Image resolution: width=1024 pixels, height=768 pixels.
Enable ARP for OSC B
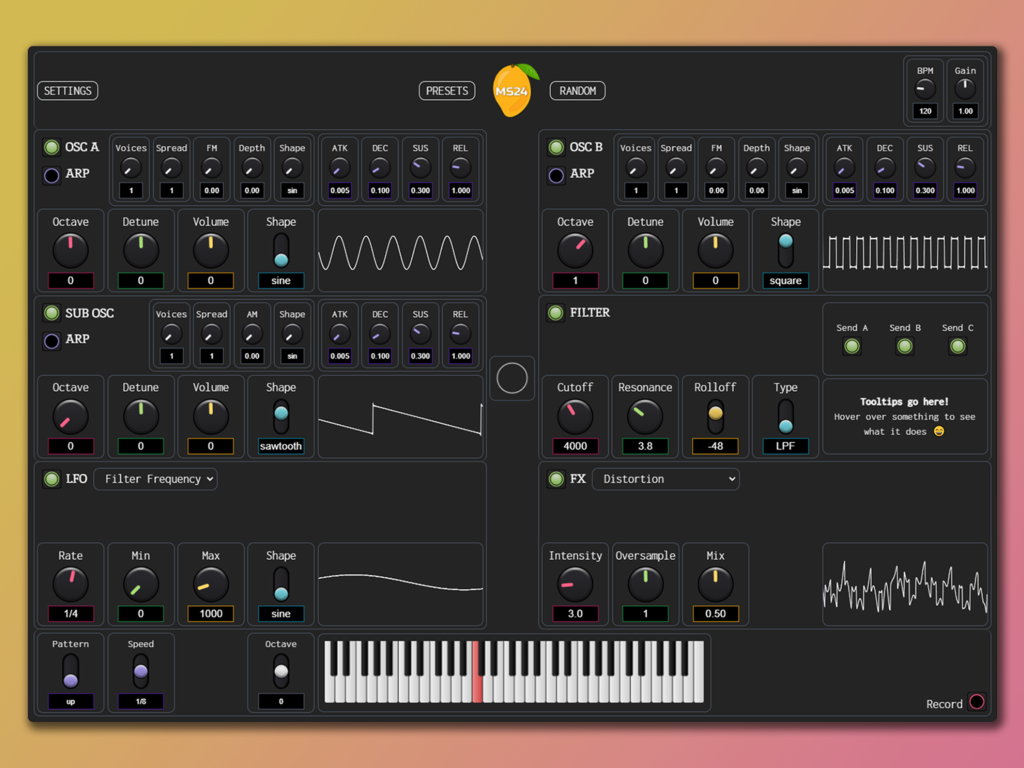(x=556, y=175)
